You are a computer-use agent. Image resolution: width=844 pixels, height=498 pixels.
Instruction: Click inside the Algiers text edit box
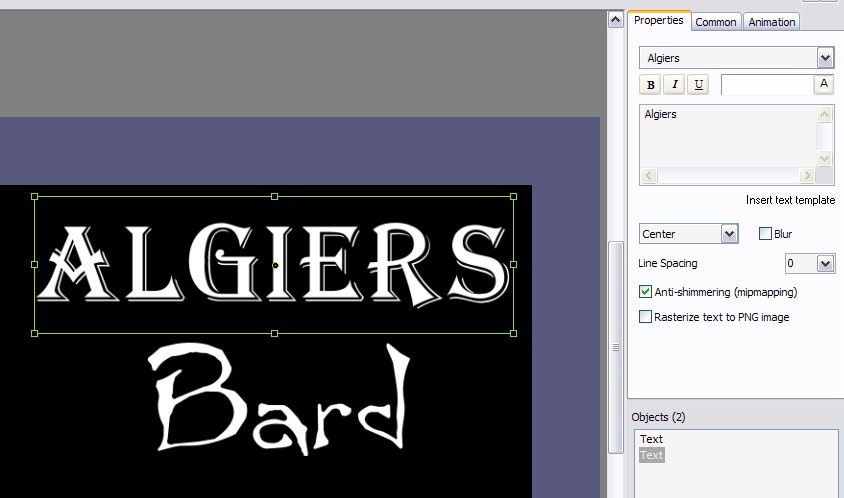tap(727, 135)
